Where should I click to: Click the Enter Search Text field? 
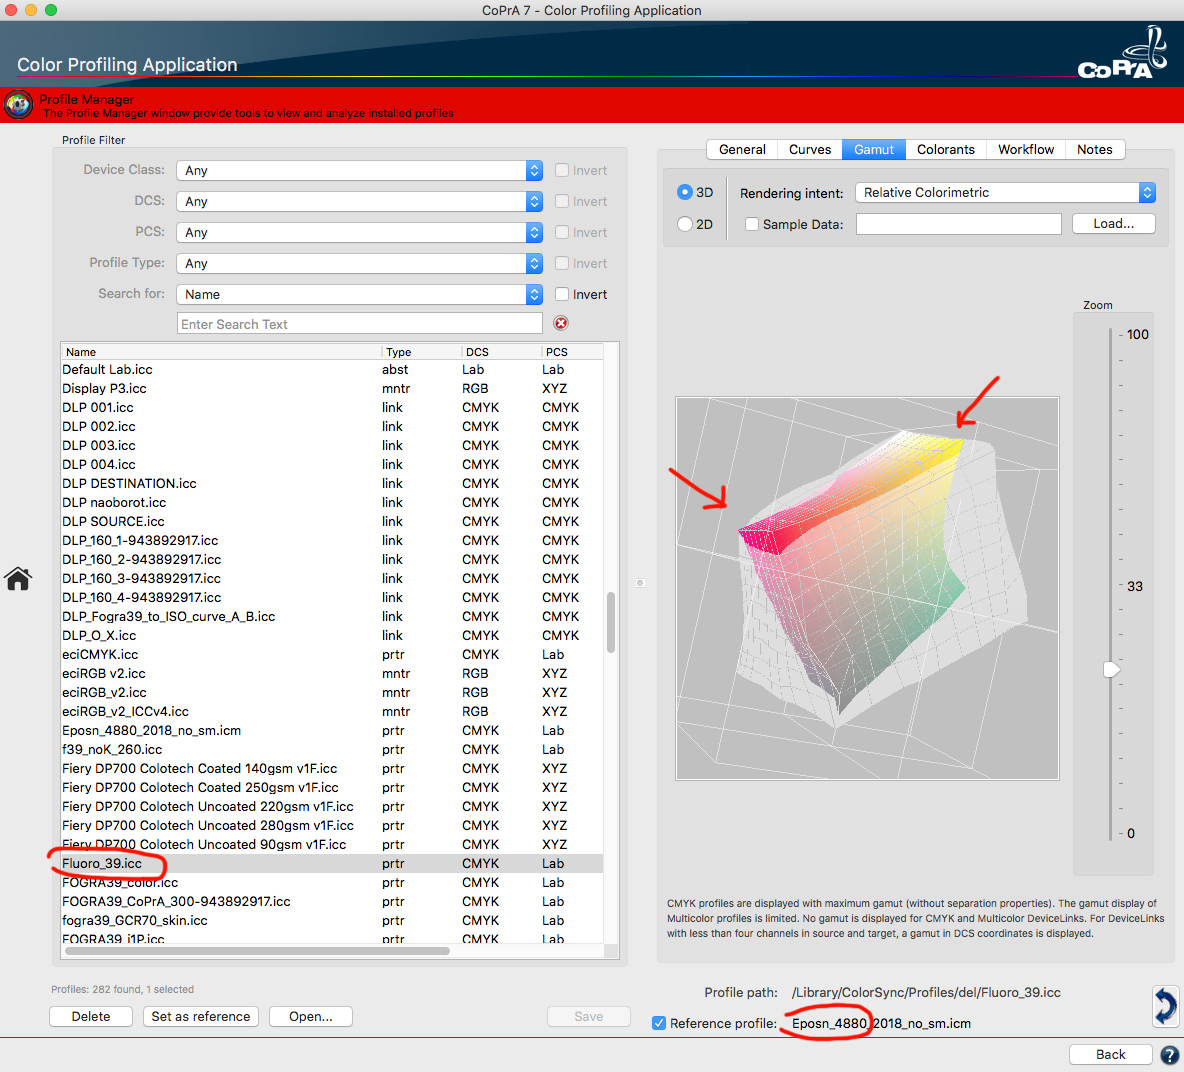(359, 324)
